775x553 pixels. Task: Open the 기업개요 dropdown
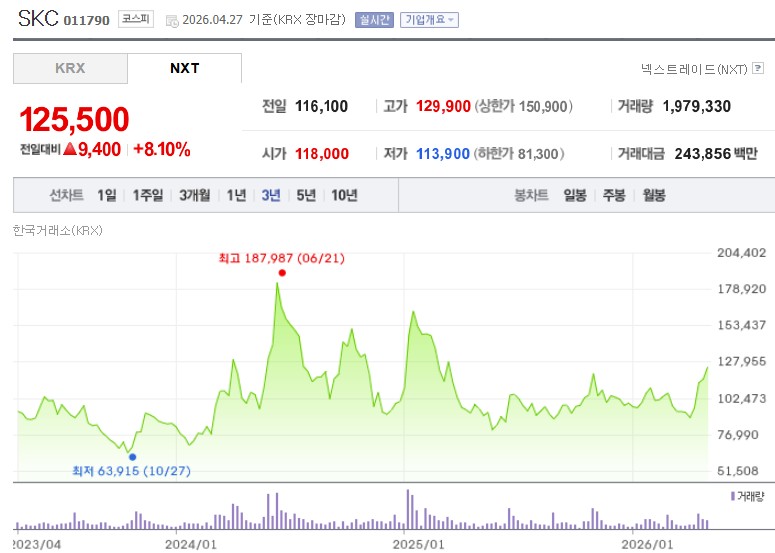429,20
